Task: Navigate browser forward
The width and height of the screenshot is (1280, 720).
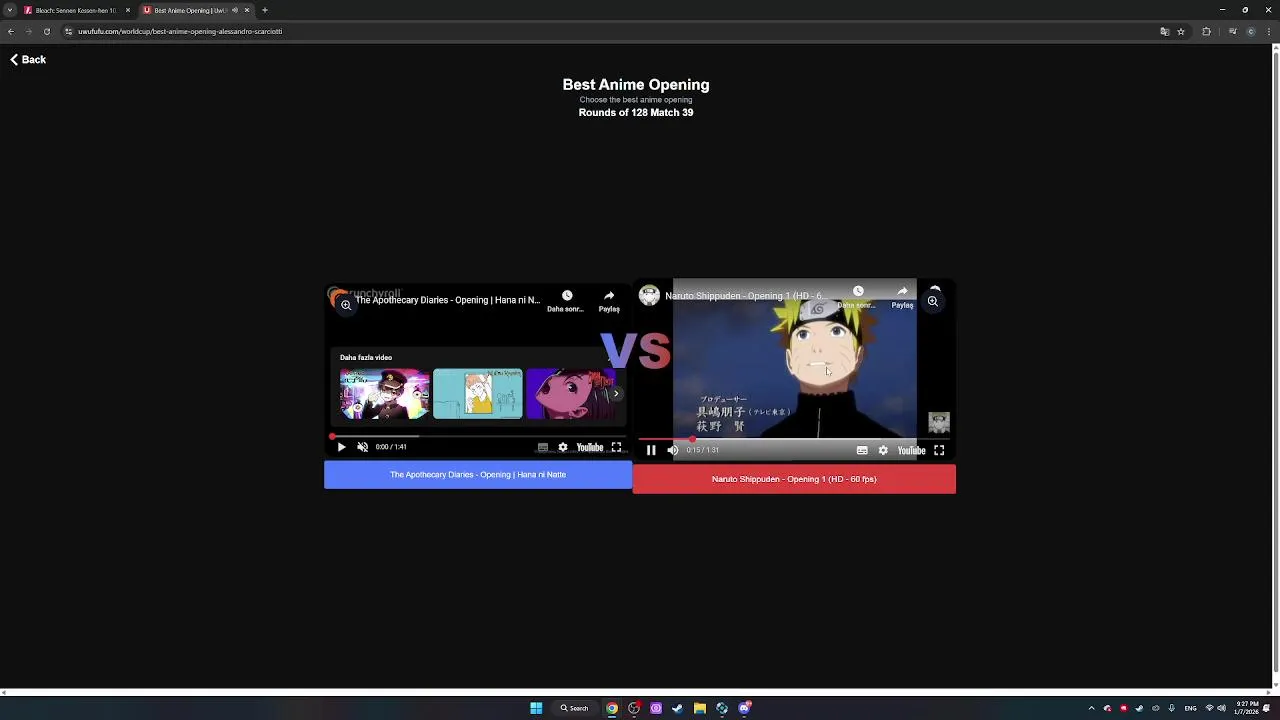Action: coord(28,31)
